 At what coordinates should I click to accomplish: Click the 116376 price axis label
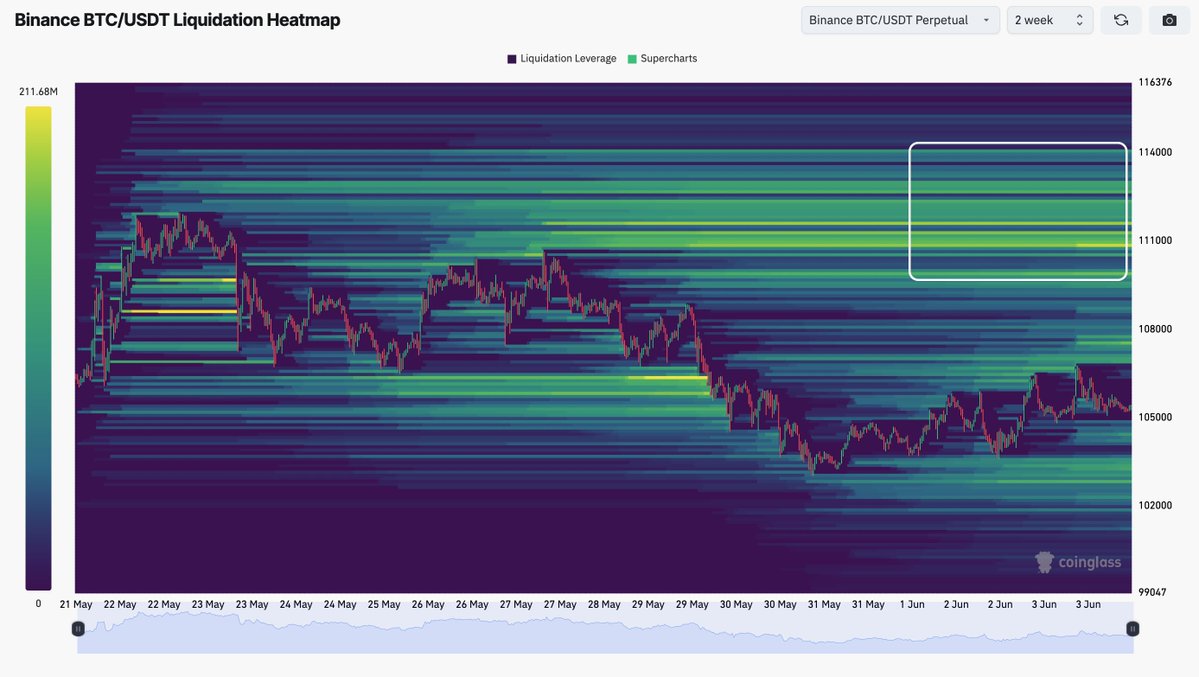pyautogui.click(x=1155, y=83)
